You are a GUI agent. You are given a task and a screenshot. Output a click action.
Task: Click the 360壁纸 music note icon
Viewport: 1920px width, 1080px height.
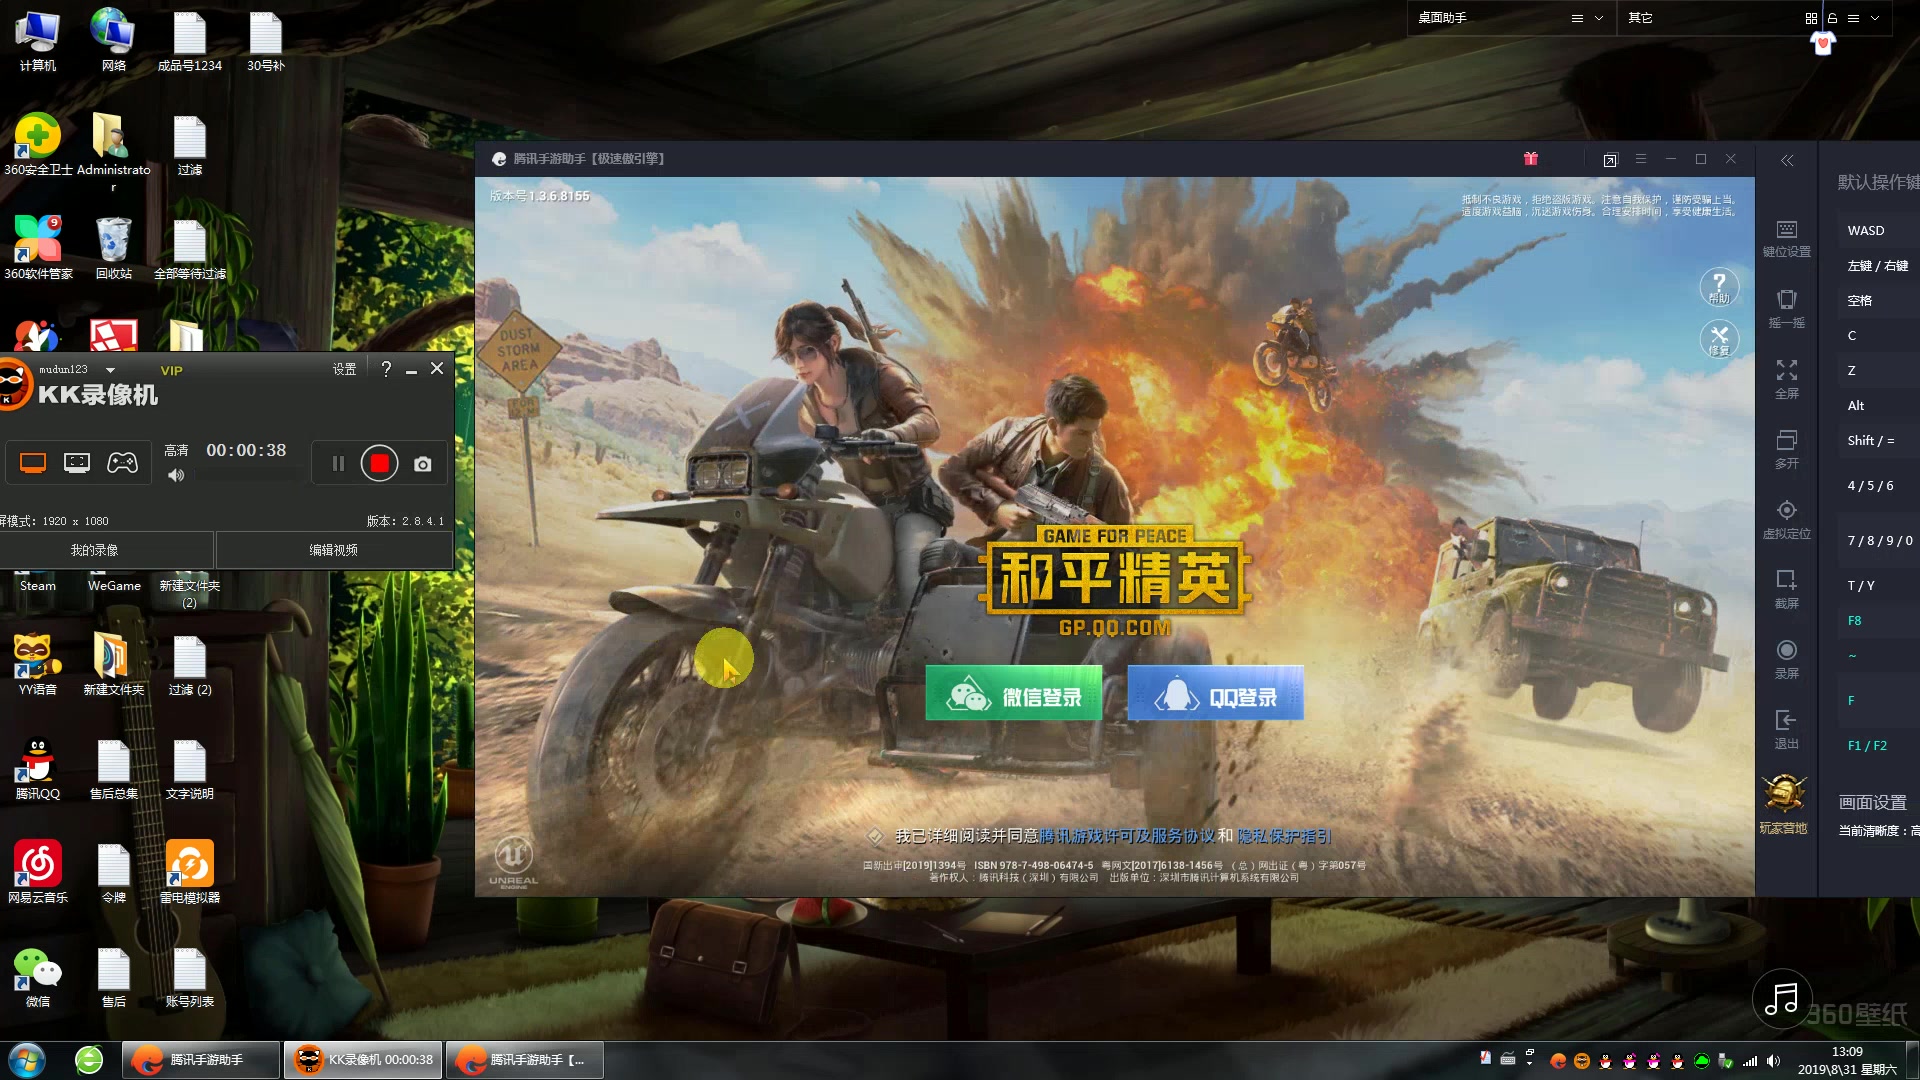tap(1782, 998)
